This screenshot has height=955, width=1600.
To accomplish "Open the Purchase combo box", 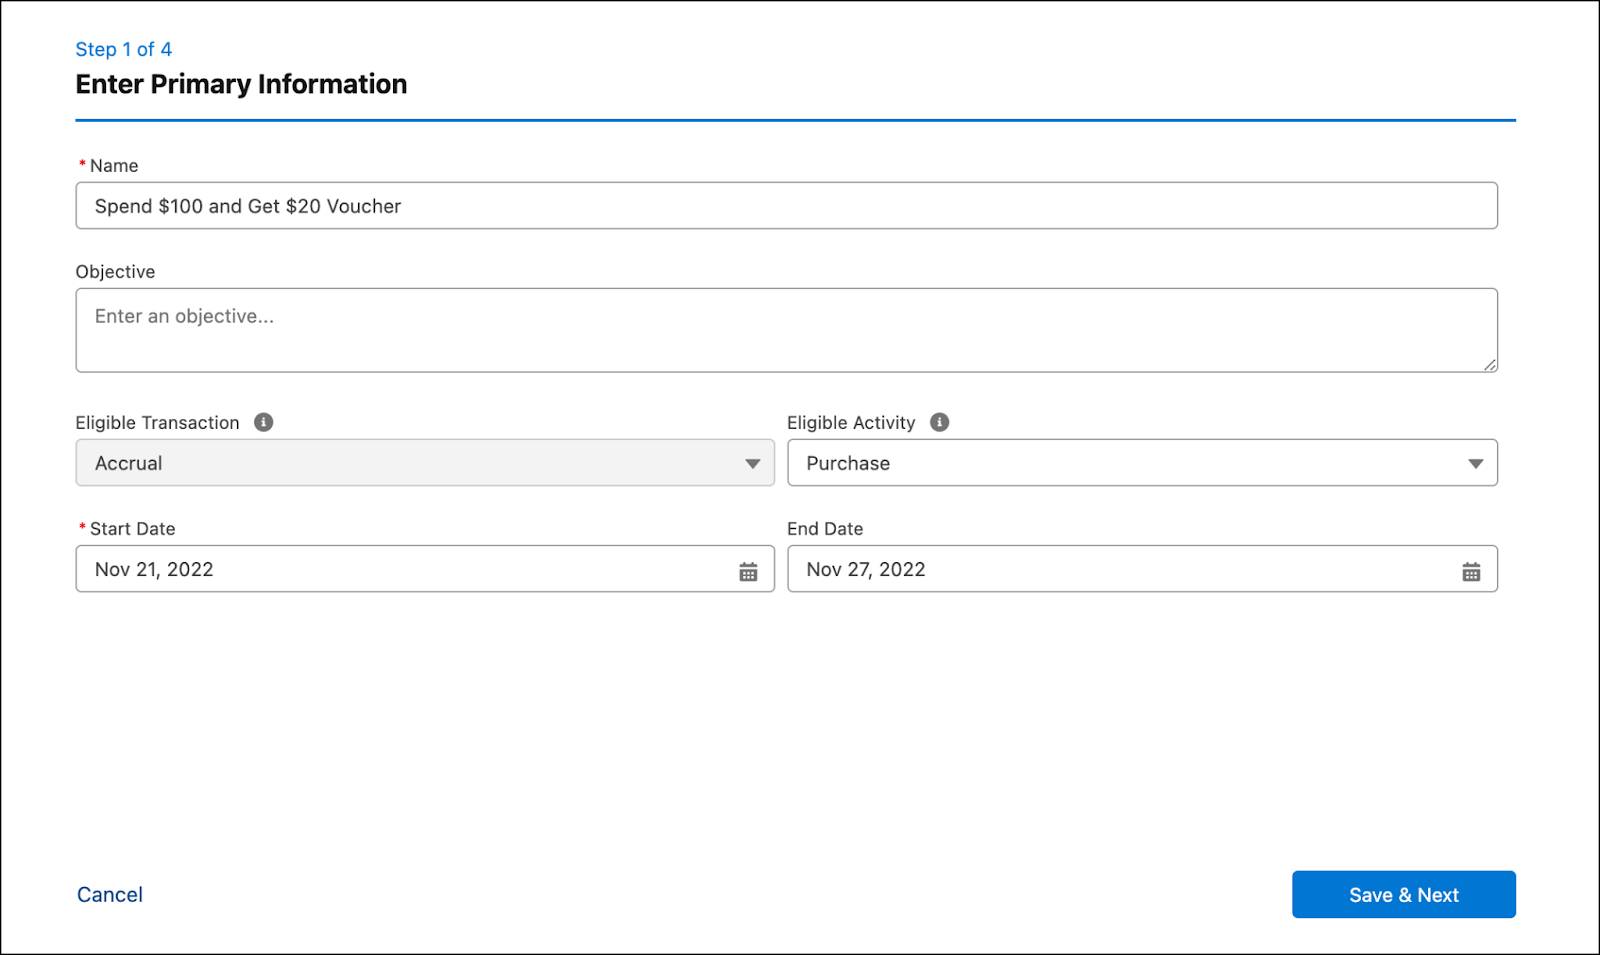I will tap(1140, 463).
